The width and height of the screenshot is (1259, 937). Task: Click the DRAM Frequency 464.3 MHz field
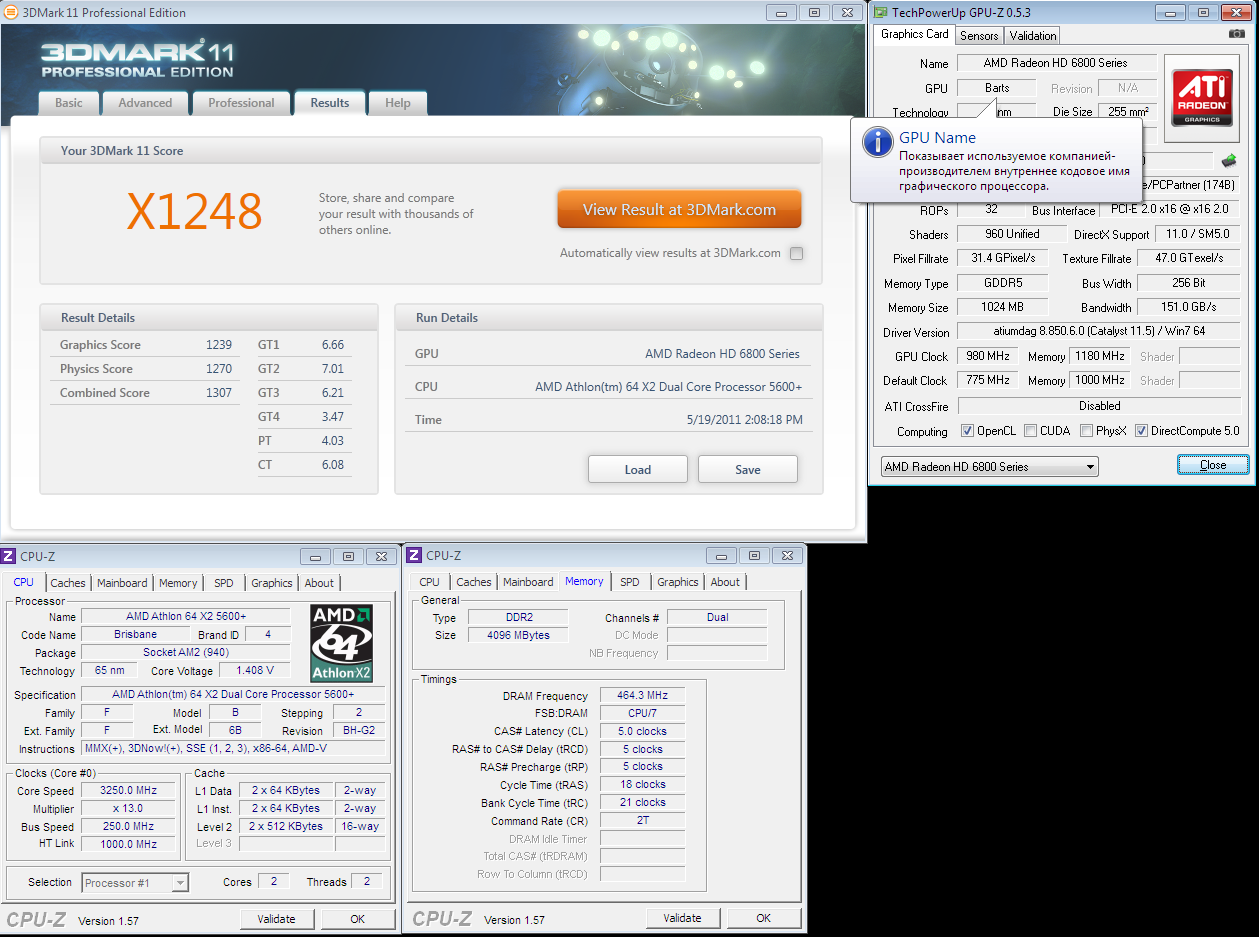[x=642, y=696]
